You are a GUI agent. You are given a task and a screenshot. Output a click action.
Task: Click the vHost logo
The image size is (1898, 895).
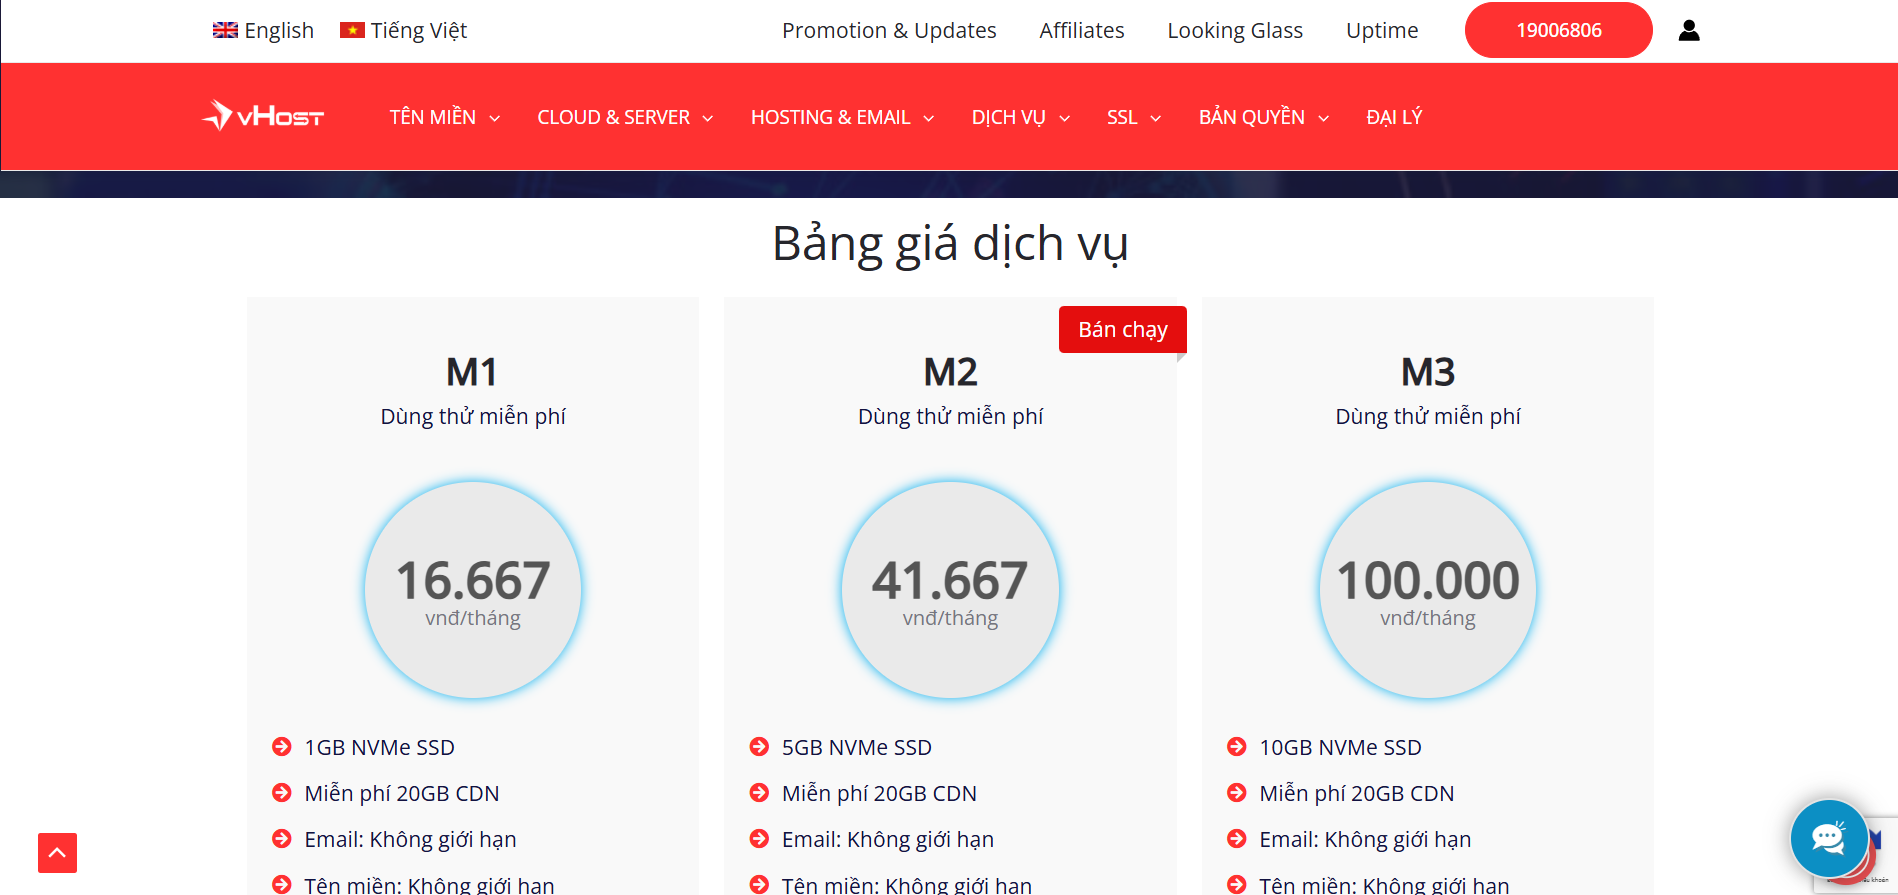(263, 116)
